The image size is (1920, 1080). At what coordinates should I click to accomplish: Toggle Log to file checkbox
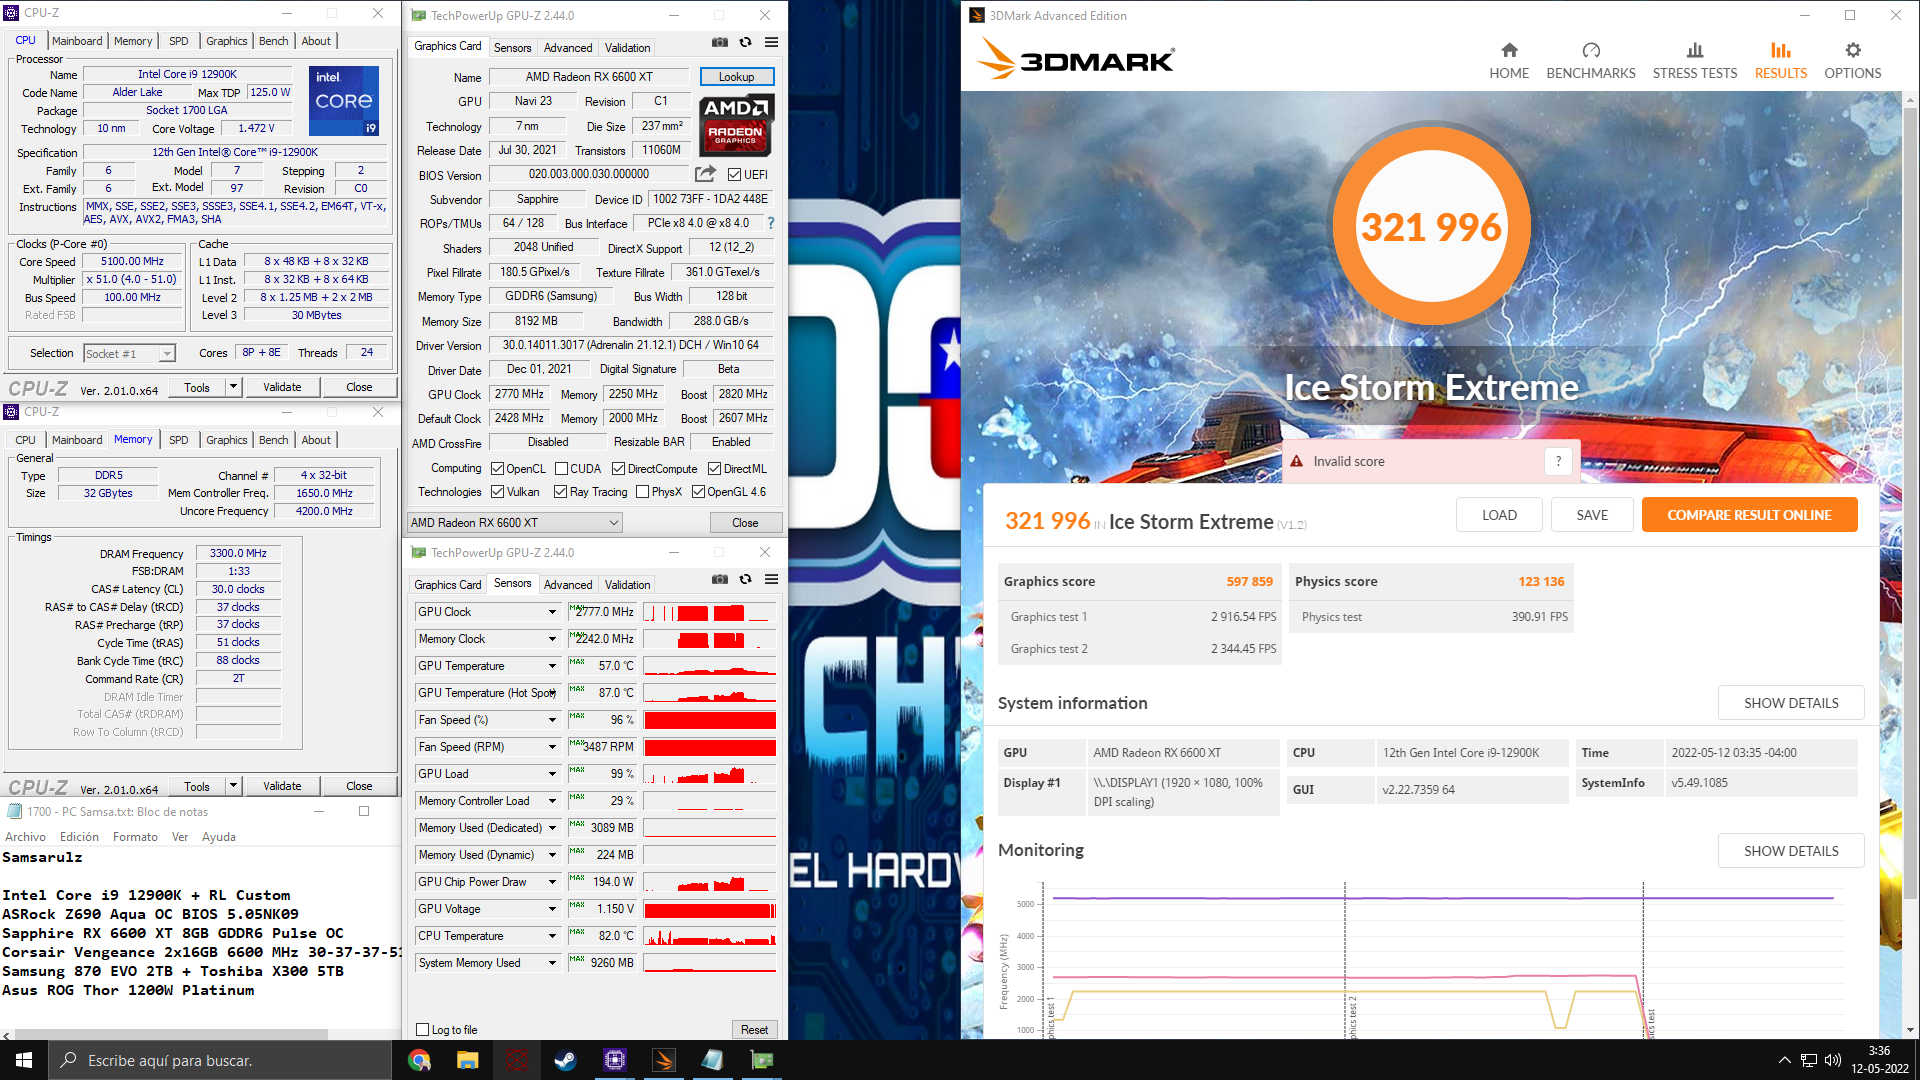coord(423,1029)
